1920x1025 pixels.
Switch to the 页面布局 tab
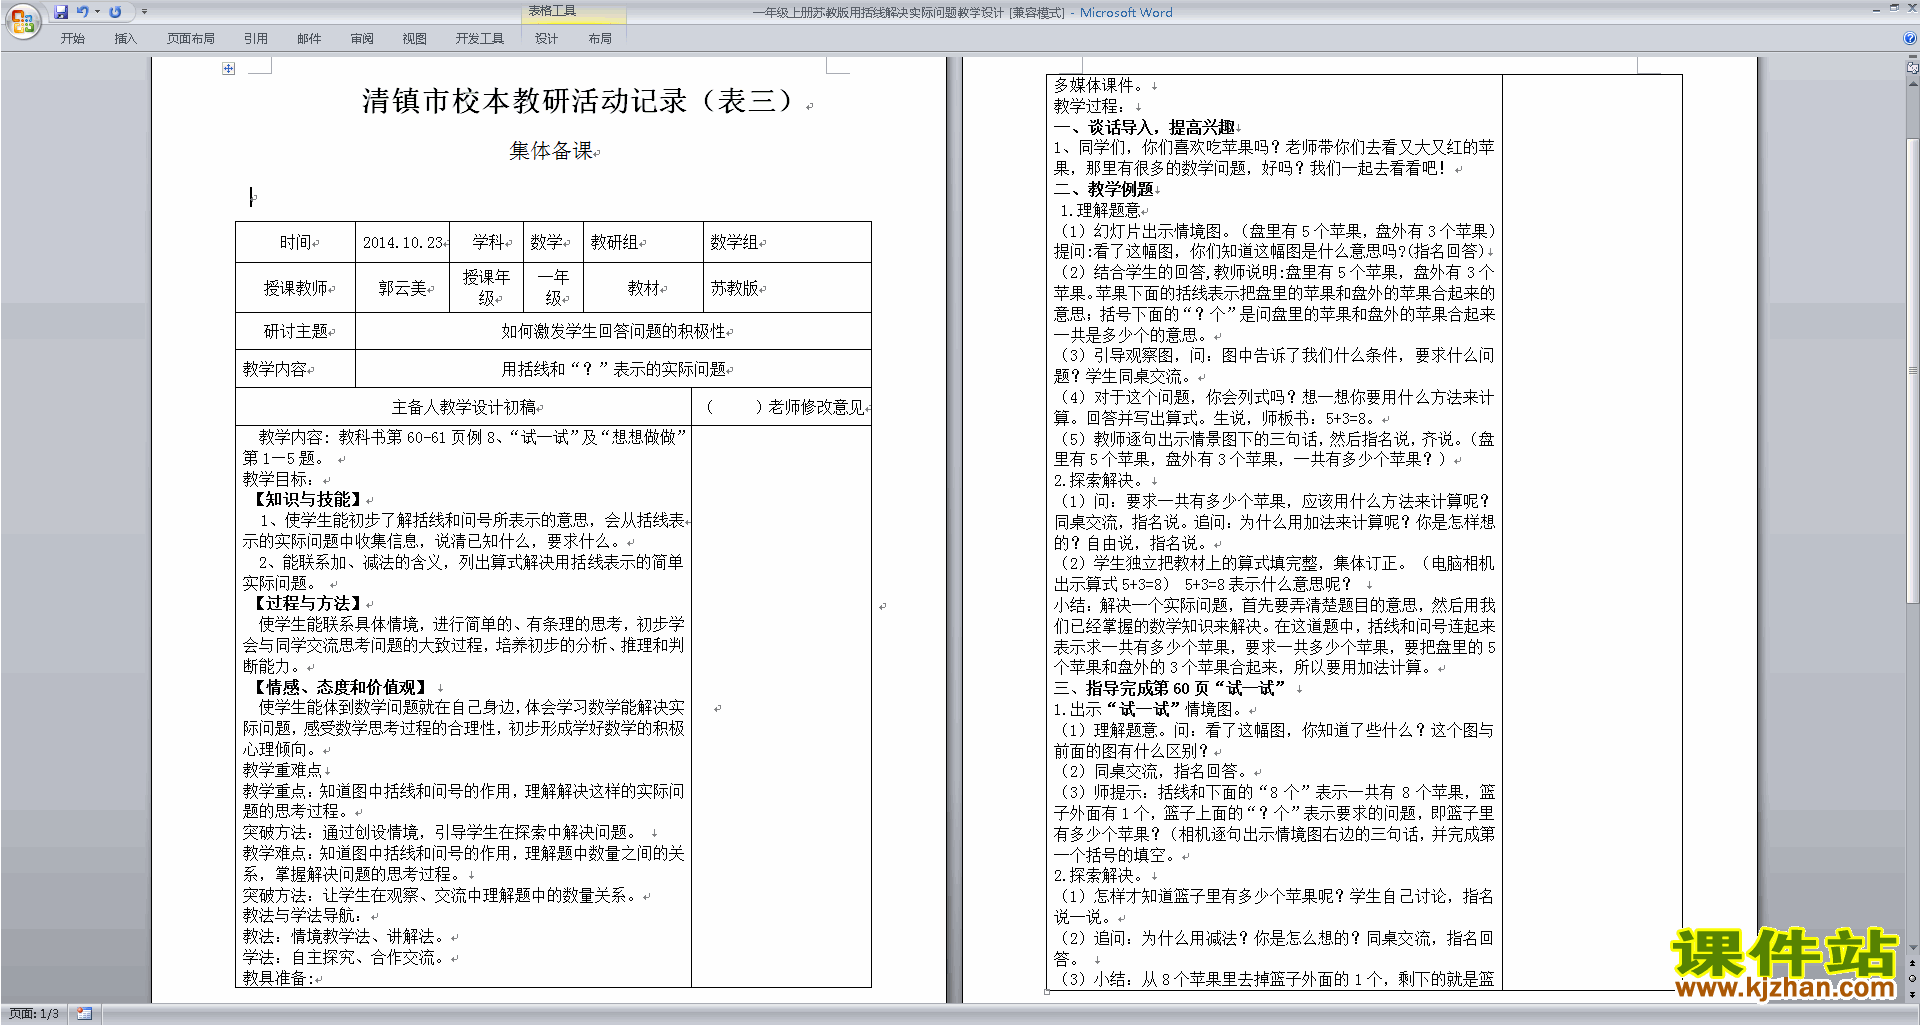click(x=191, y=39)
